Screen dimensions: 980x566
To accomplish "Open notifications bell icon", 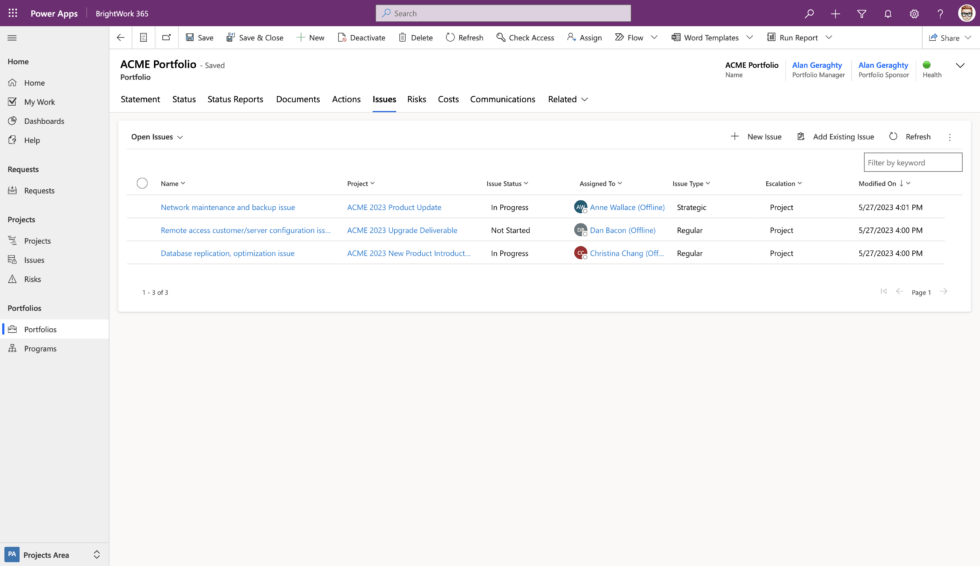I will click(887, 14).
